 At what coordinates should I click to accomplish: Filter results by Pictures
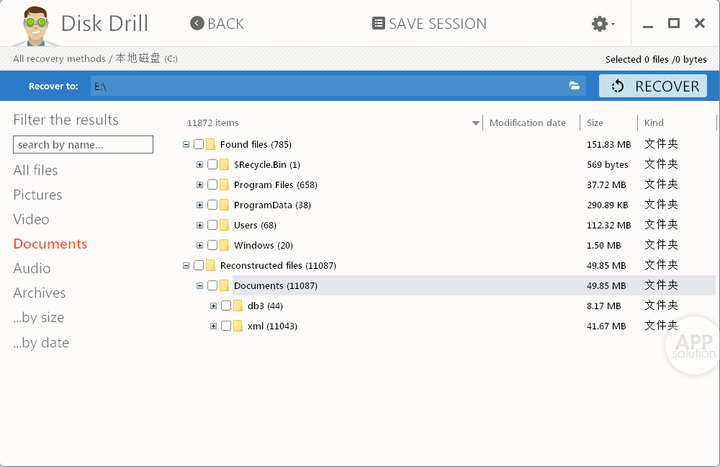(38, 195)
